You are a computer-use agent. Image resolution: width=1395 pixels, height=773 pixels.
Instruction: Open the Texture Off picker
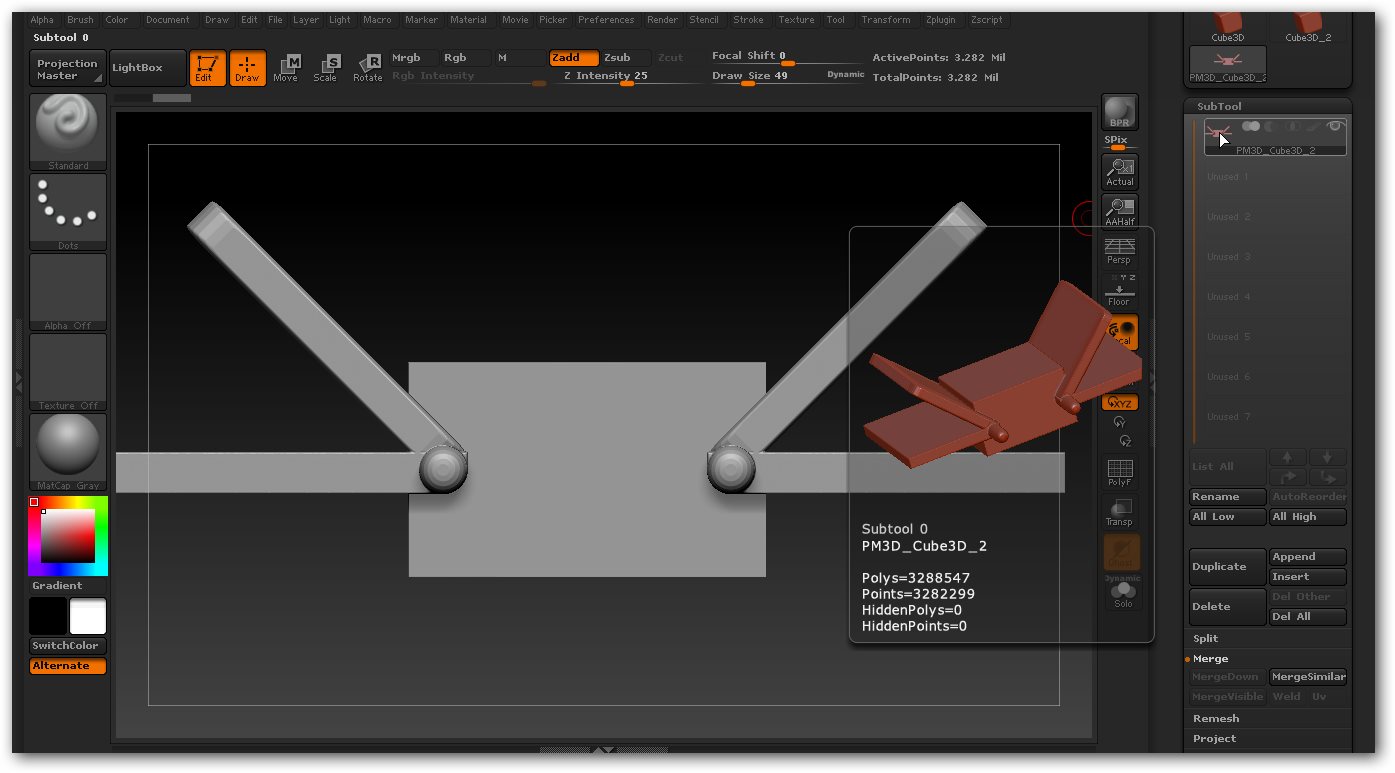68,372
